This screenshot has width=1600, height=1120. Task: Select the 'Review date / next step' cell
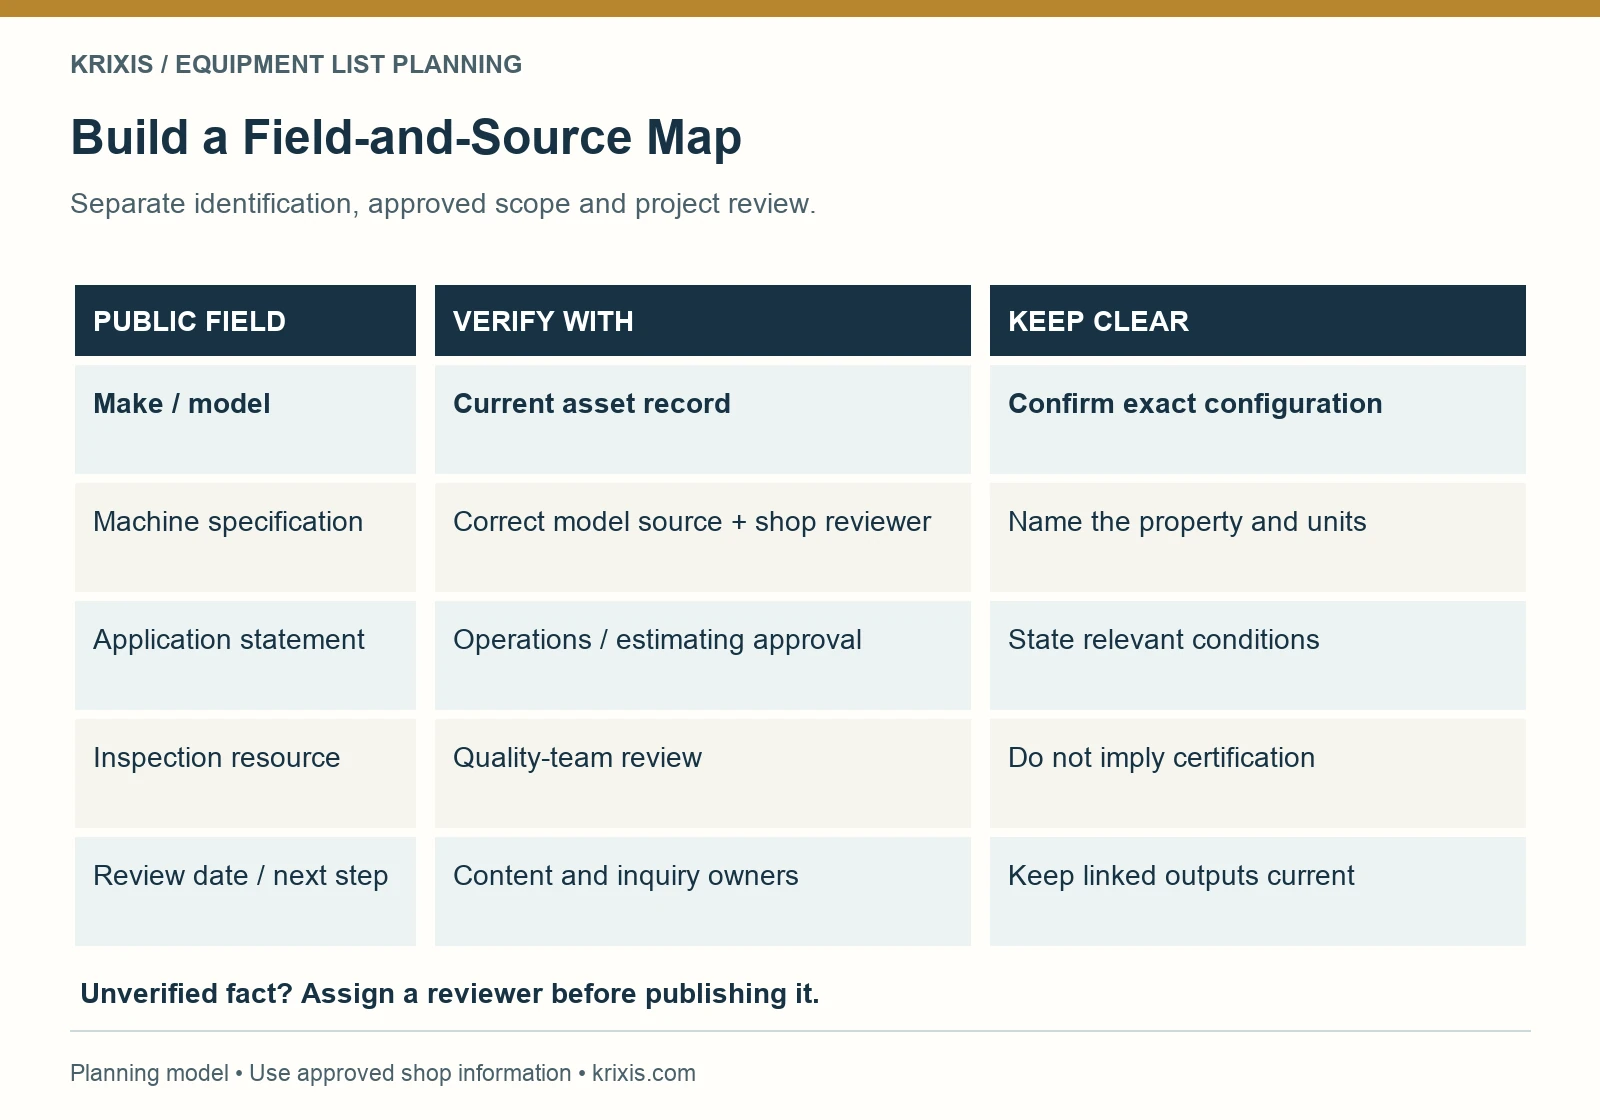coord(245,892)
